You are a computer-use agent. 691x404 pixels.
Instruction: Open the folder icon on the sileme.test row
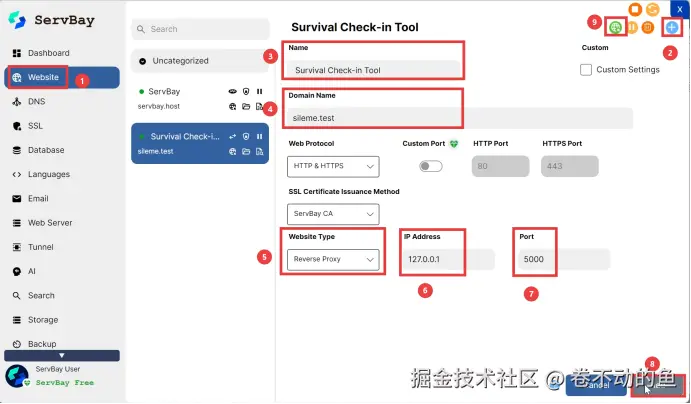pos(246,152)
